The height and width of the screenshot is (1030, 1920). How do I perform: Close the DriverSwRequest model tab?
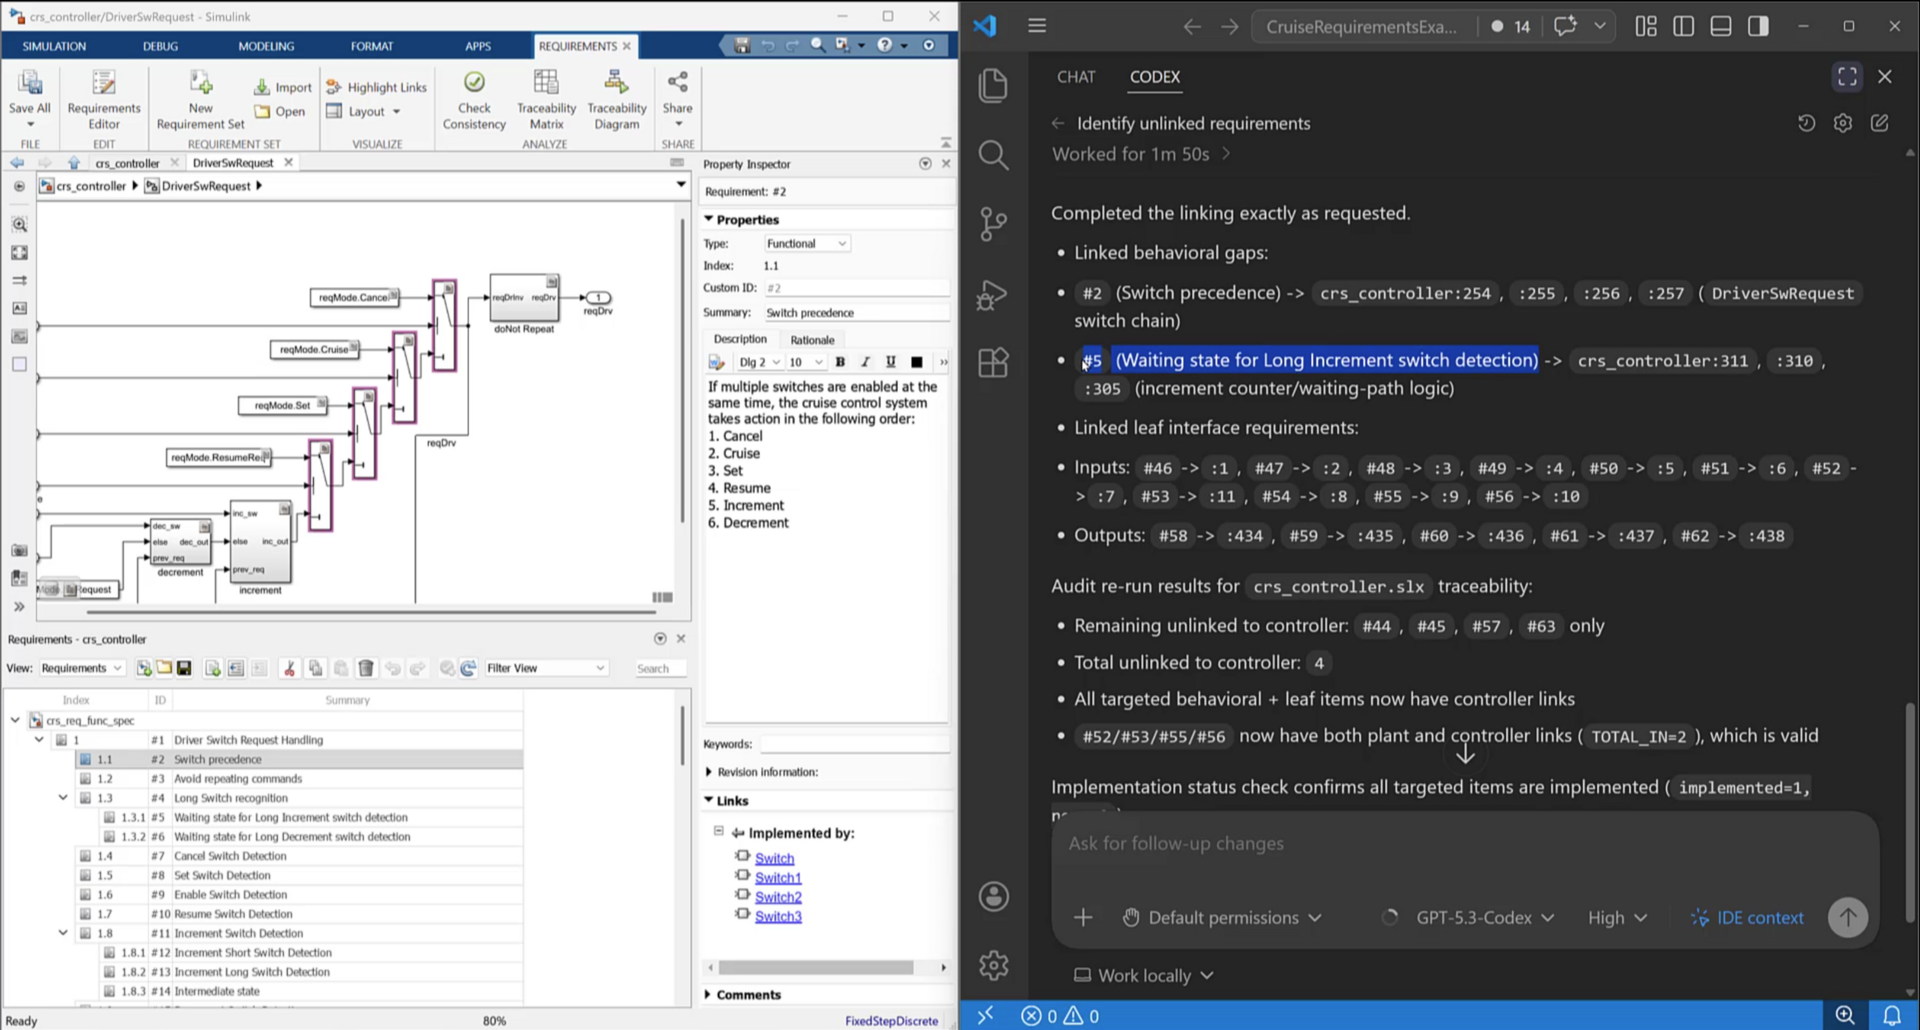(289, 162)
